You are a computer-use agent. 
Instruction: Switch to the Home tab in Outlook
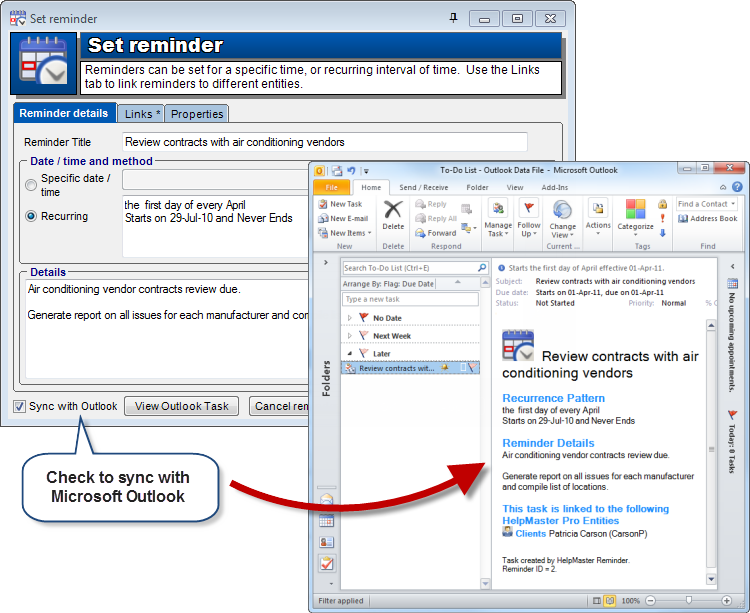(x=371, y=187)
